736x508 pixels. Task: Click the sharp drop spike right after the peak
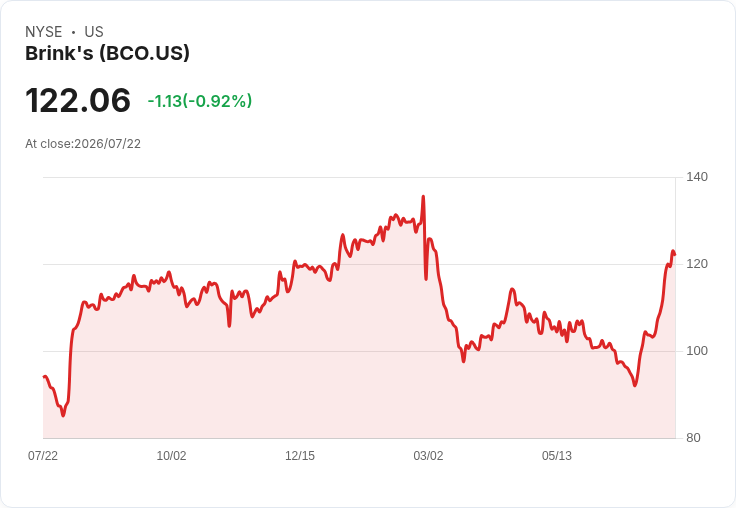(x=426, y=279)
